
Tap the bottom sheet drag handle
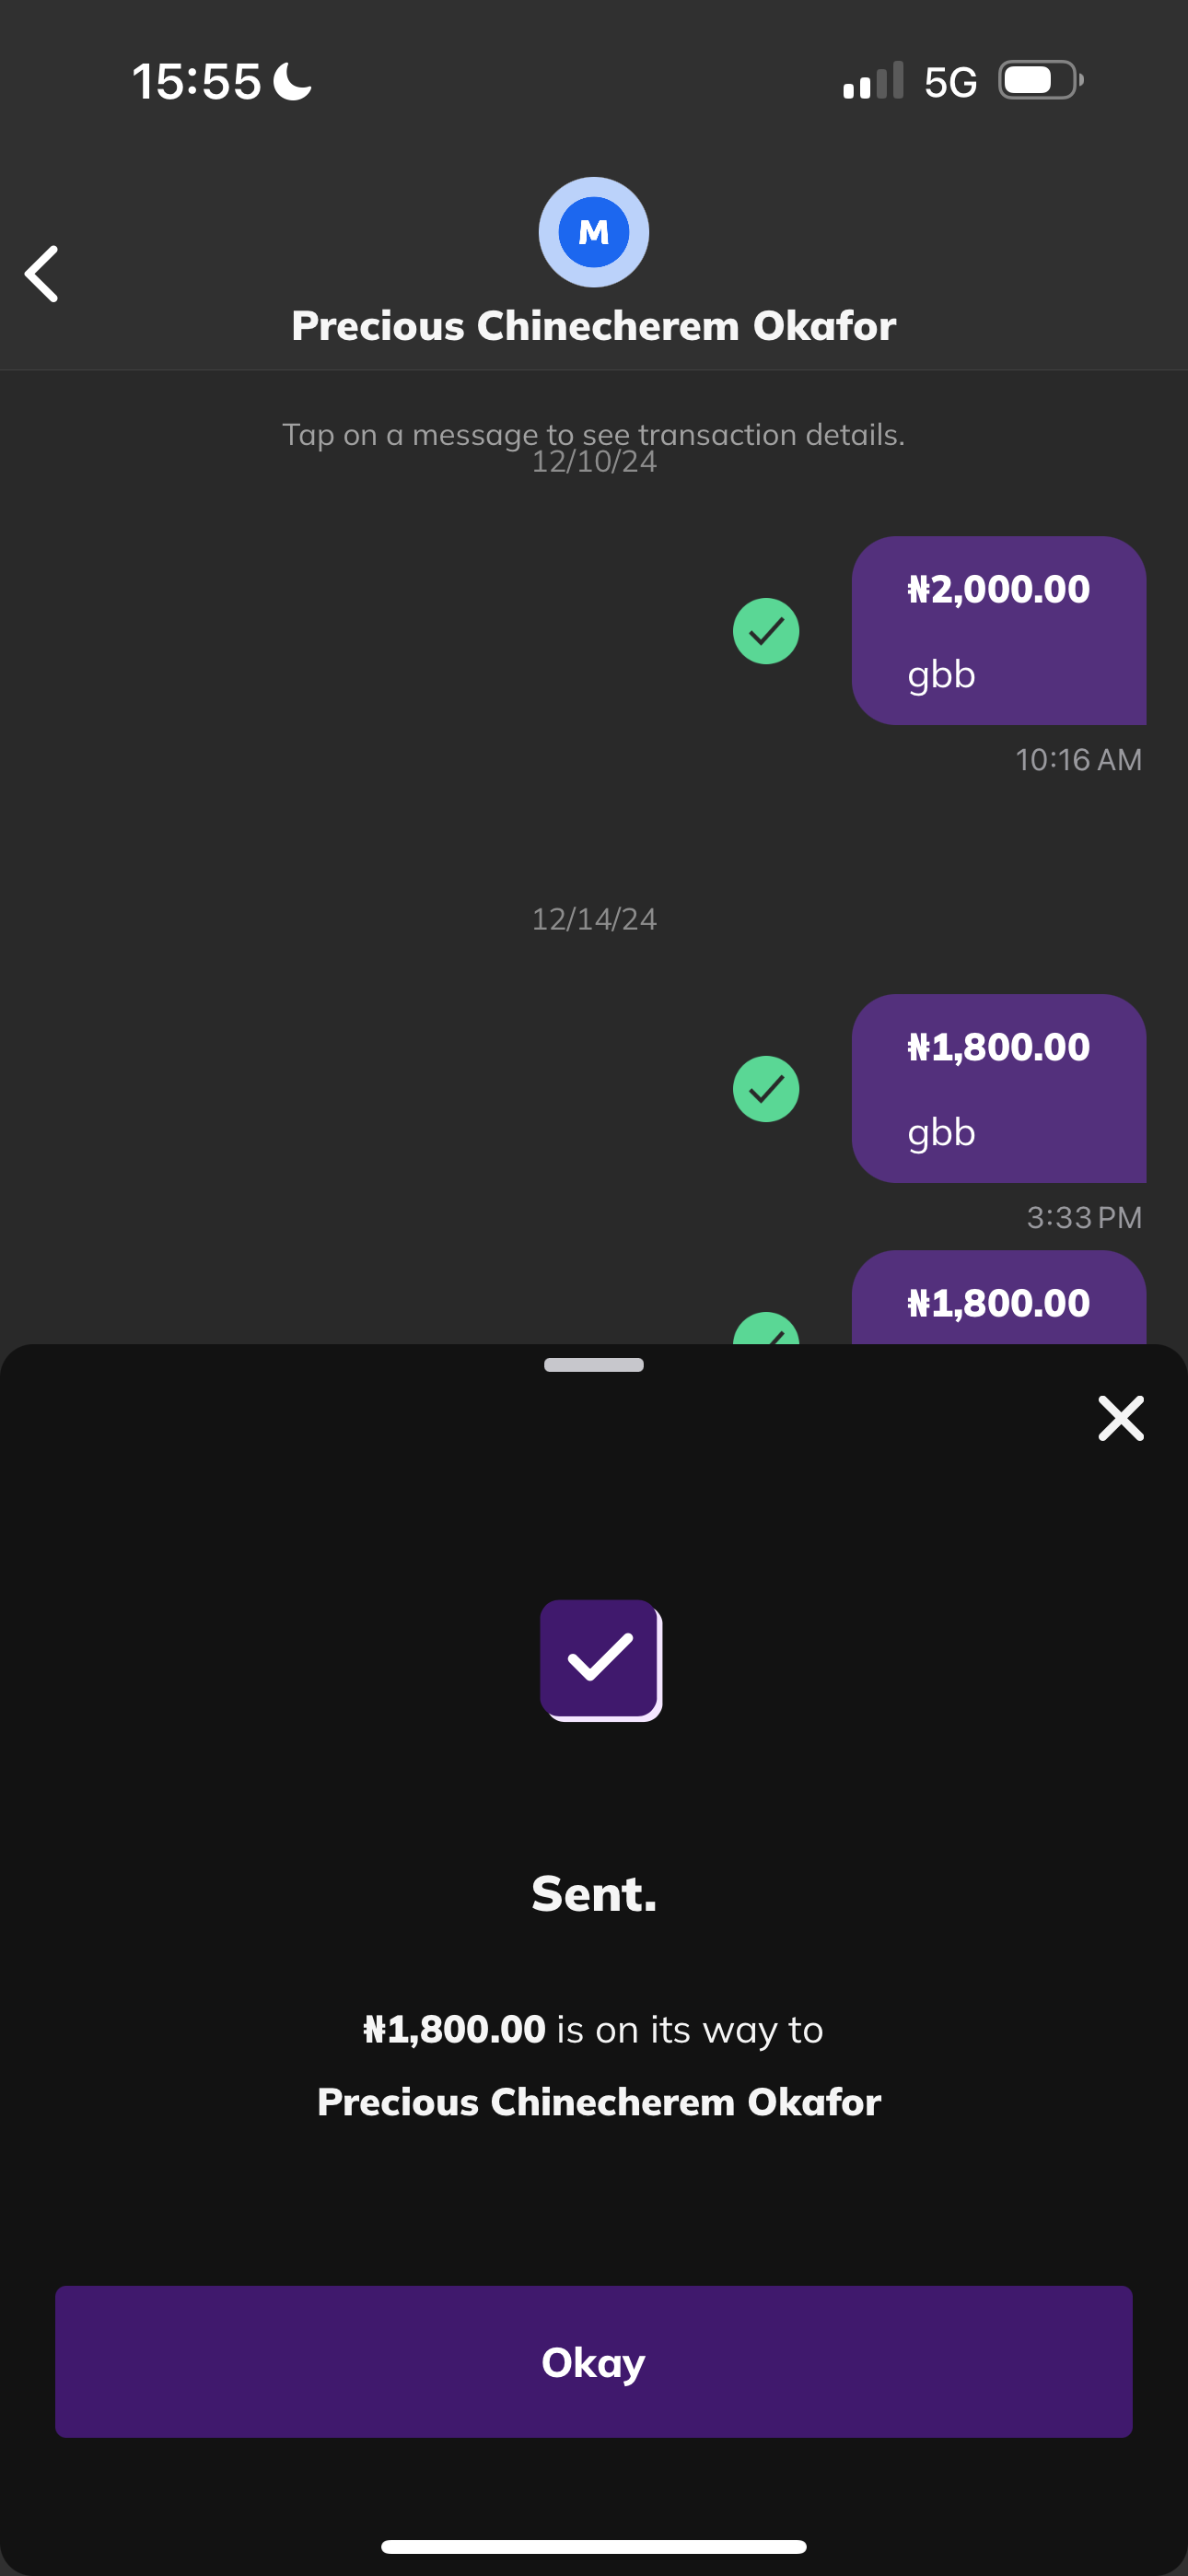594,1365
